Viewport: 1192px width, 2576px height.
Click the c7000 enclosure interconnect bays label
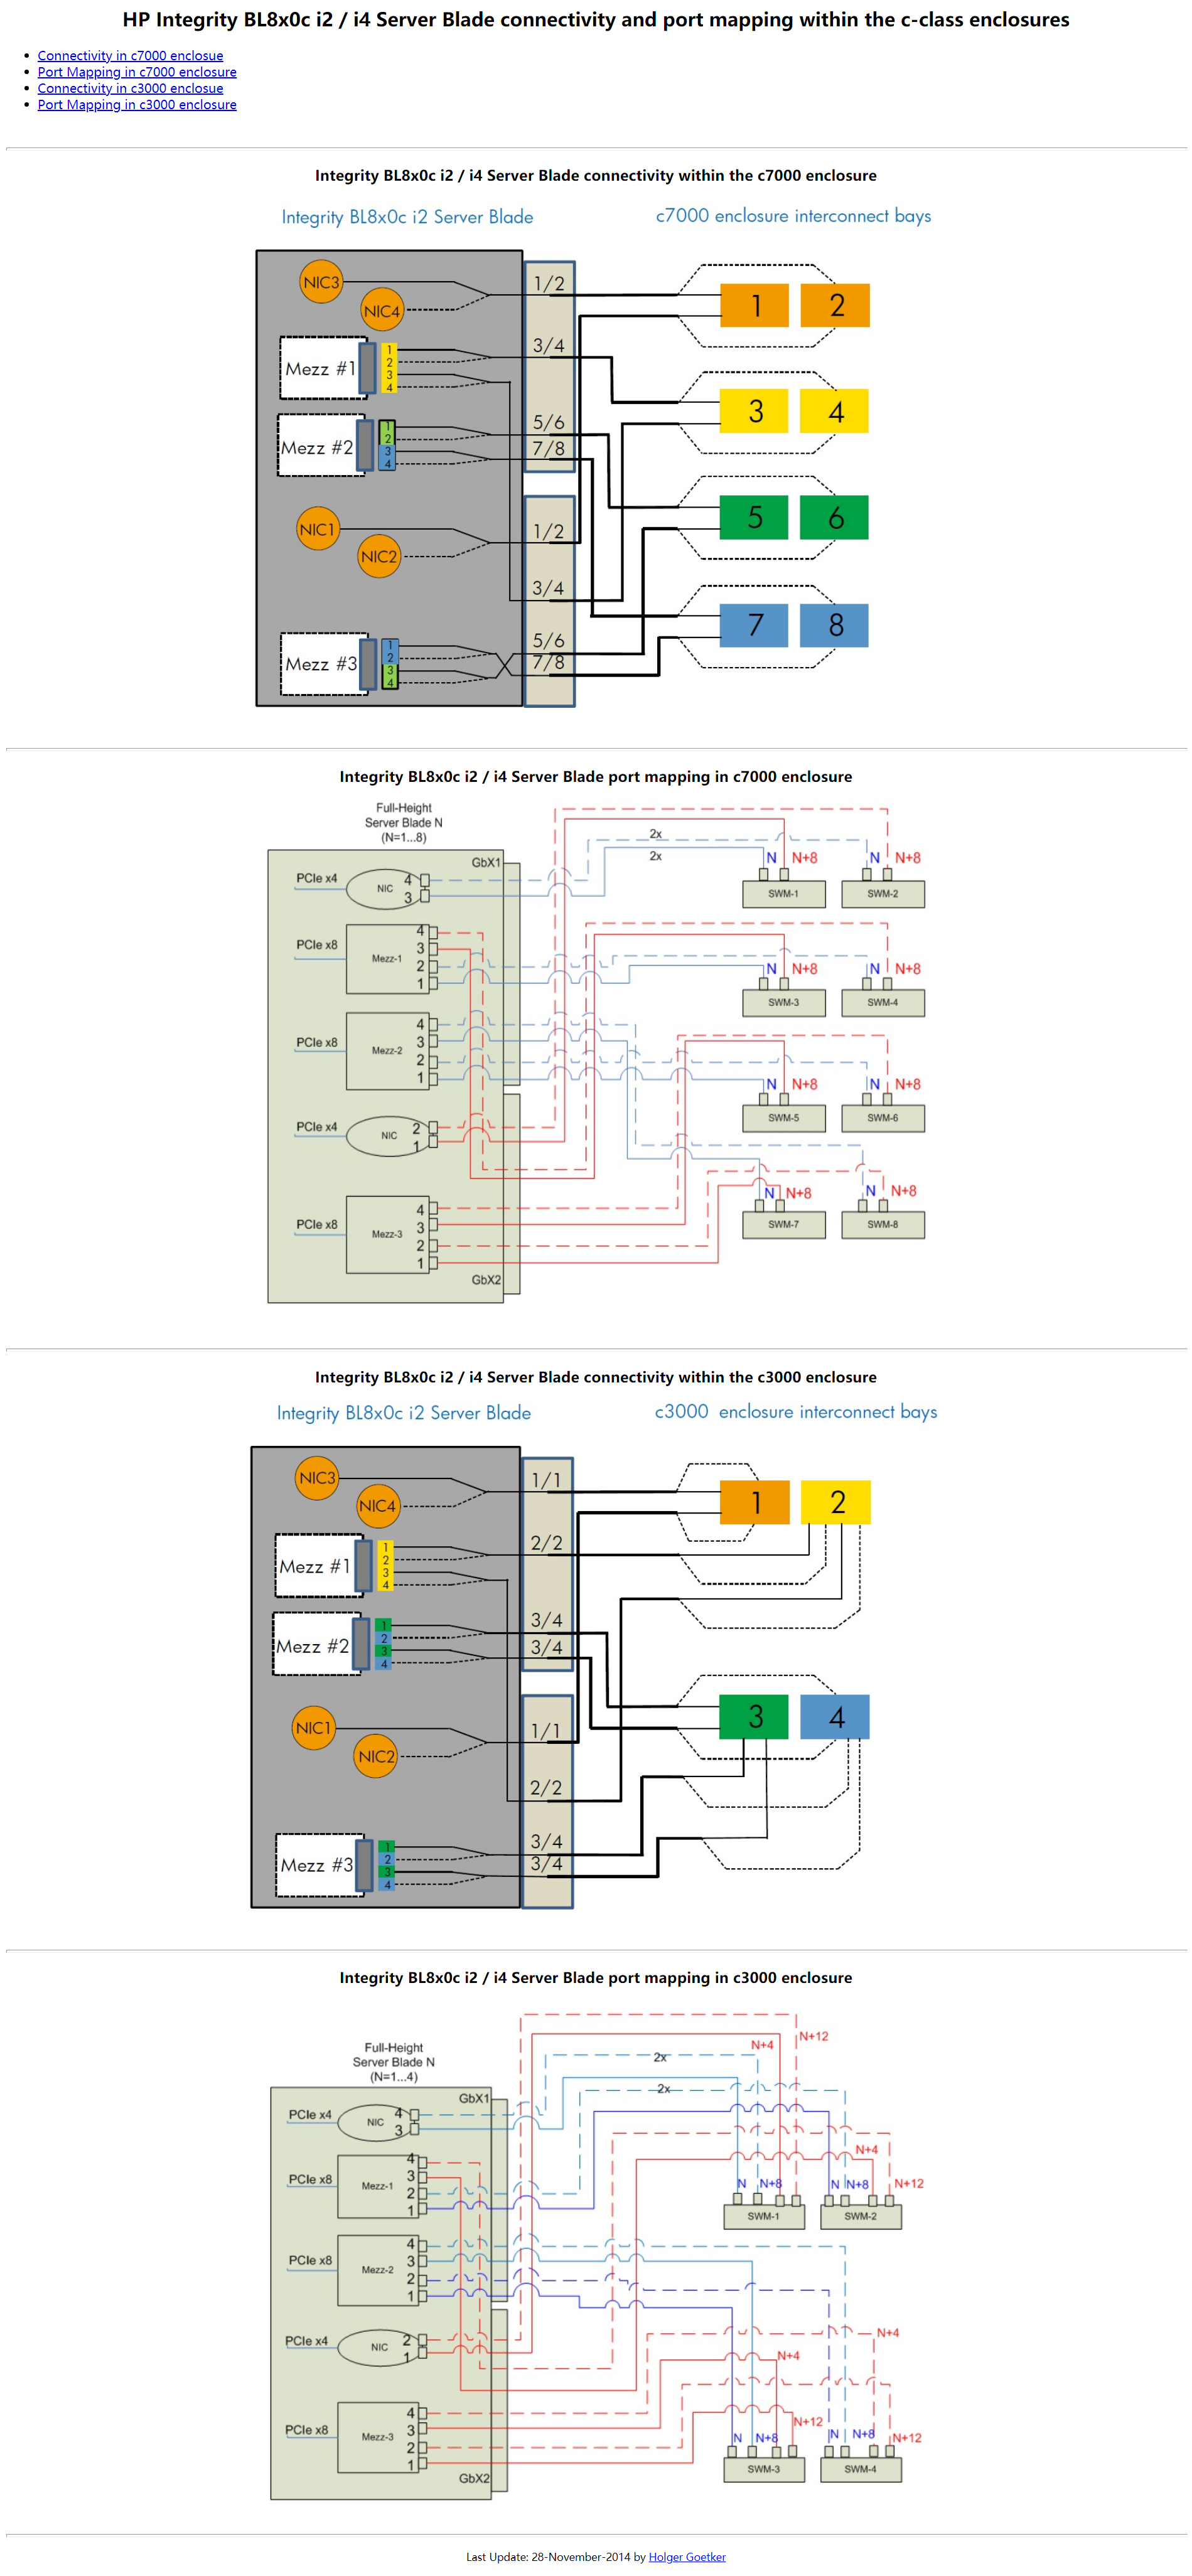793,216
